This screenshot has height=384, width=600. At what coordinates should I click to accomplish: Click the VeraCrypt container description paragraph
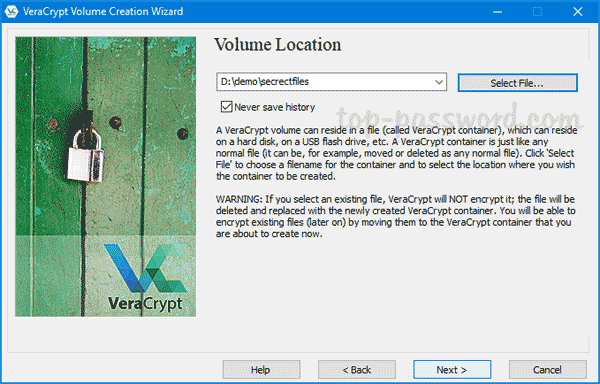[396, 153]
